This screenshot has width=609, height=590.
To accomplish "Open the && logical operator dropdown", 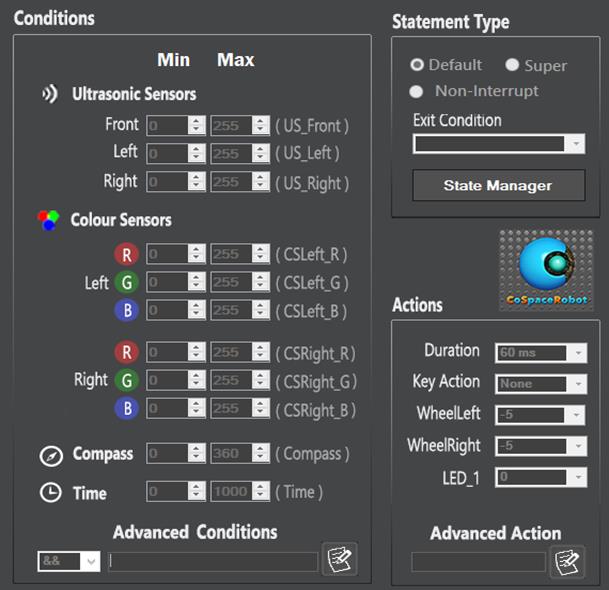I will click(69, 562).
